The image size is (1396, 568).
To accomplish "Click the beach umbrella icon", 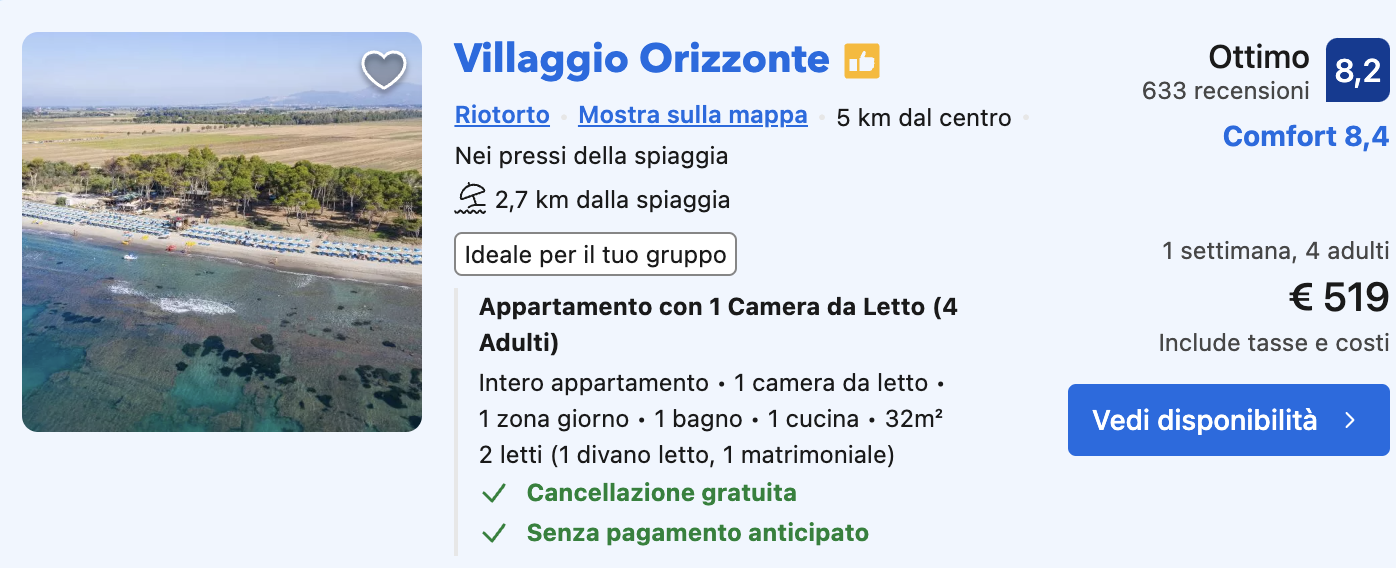I will tap(470, 199).
